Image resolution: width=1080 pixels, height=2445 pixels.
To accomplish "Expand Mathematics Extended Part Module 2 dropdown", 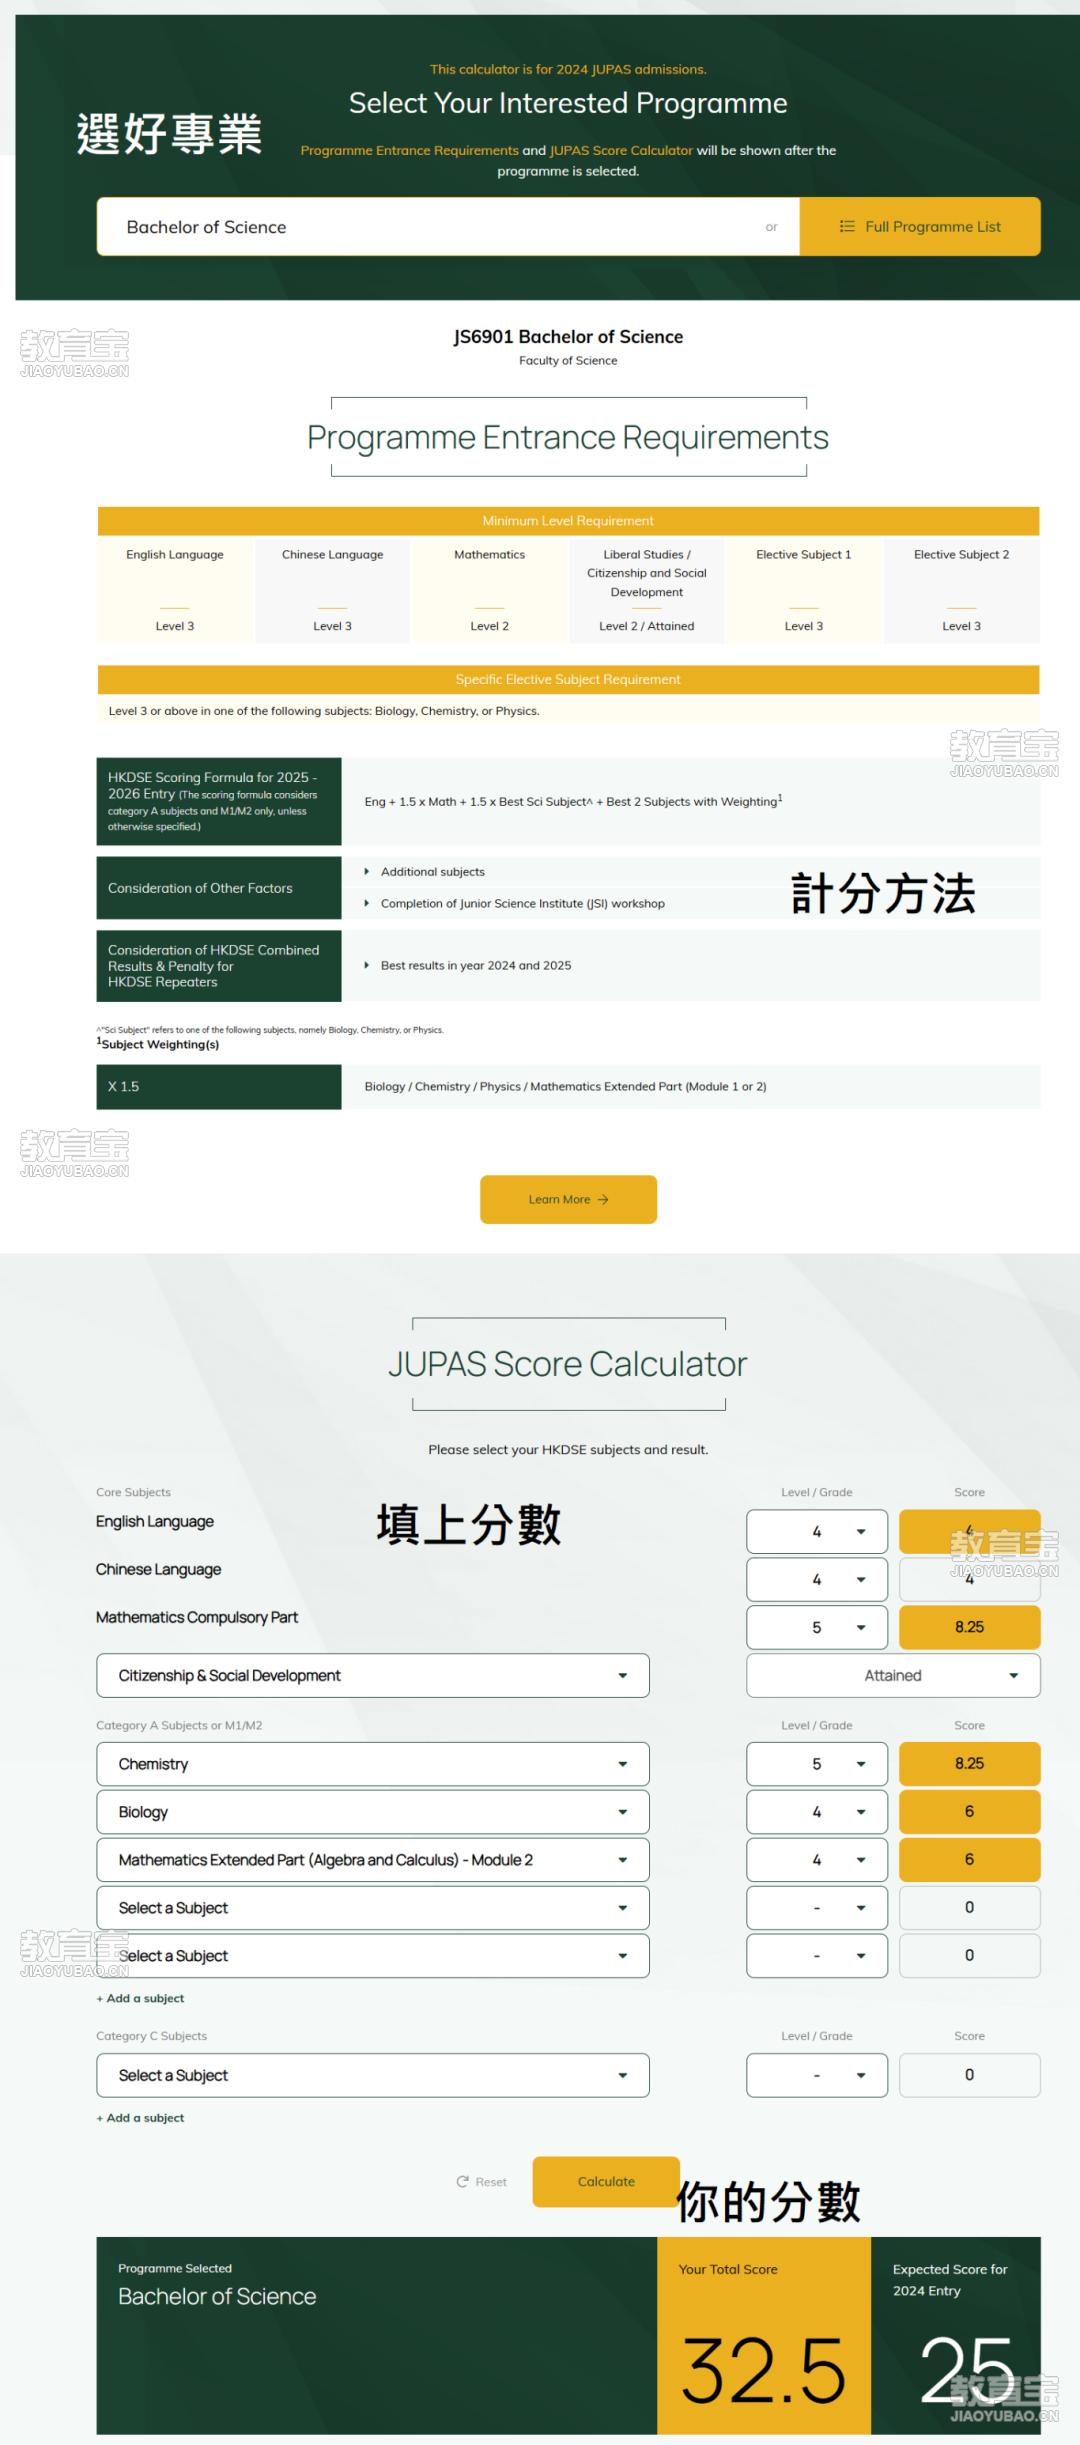I will point(373,1860).
